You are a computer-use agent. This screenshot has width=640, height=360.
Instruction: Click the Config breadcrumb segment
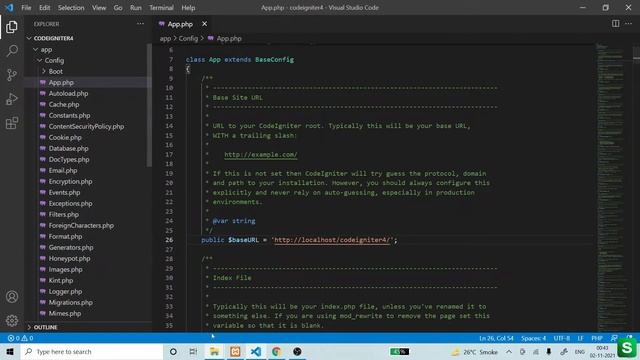[x=188, y=38]
